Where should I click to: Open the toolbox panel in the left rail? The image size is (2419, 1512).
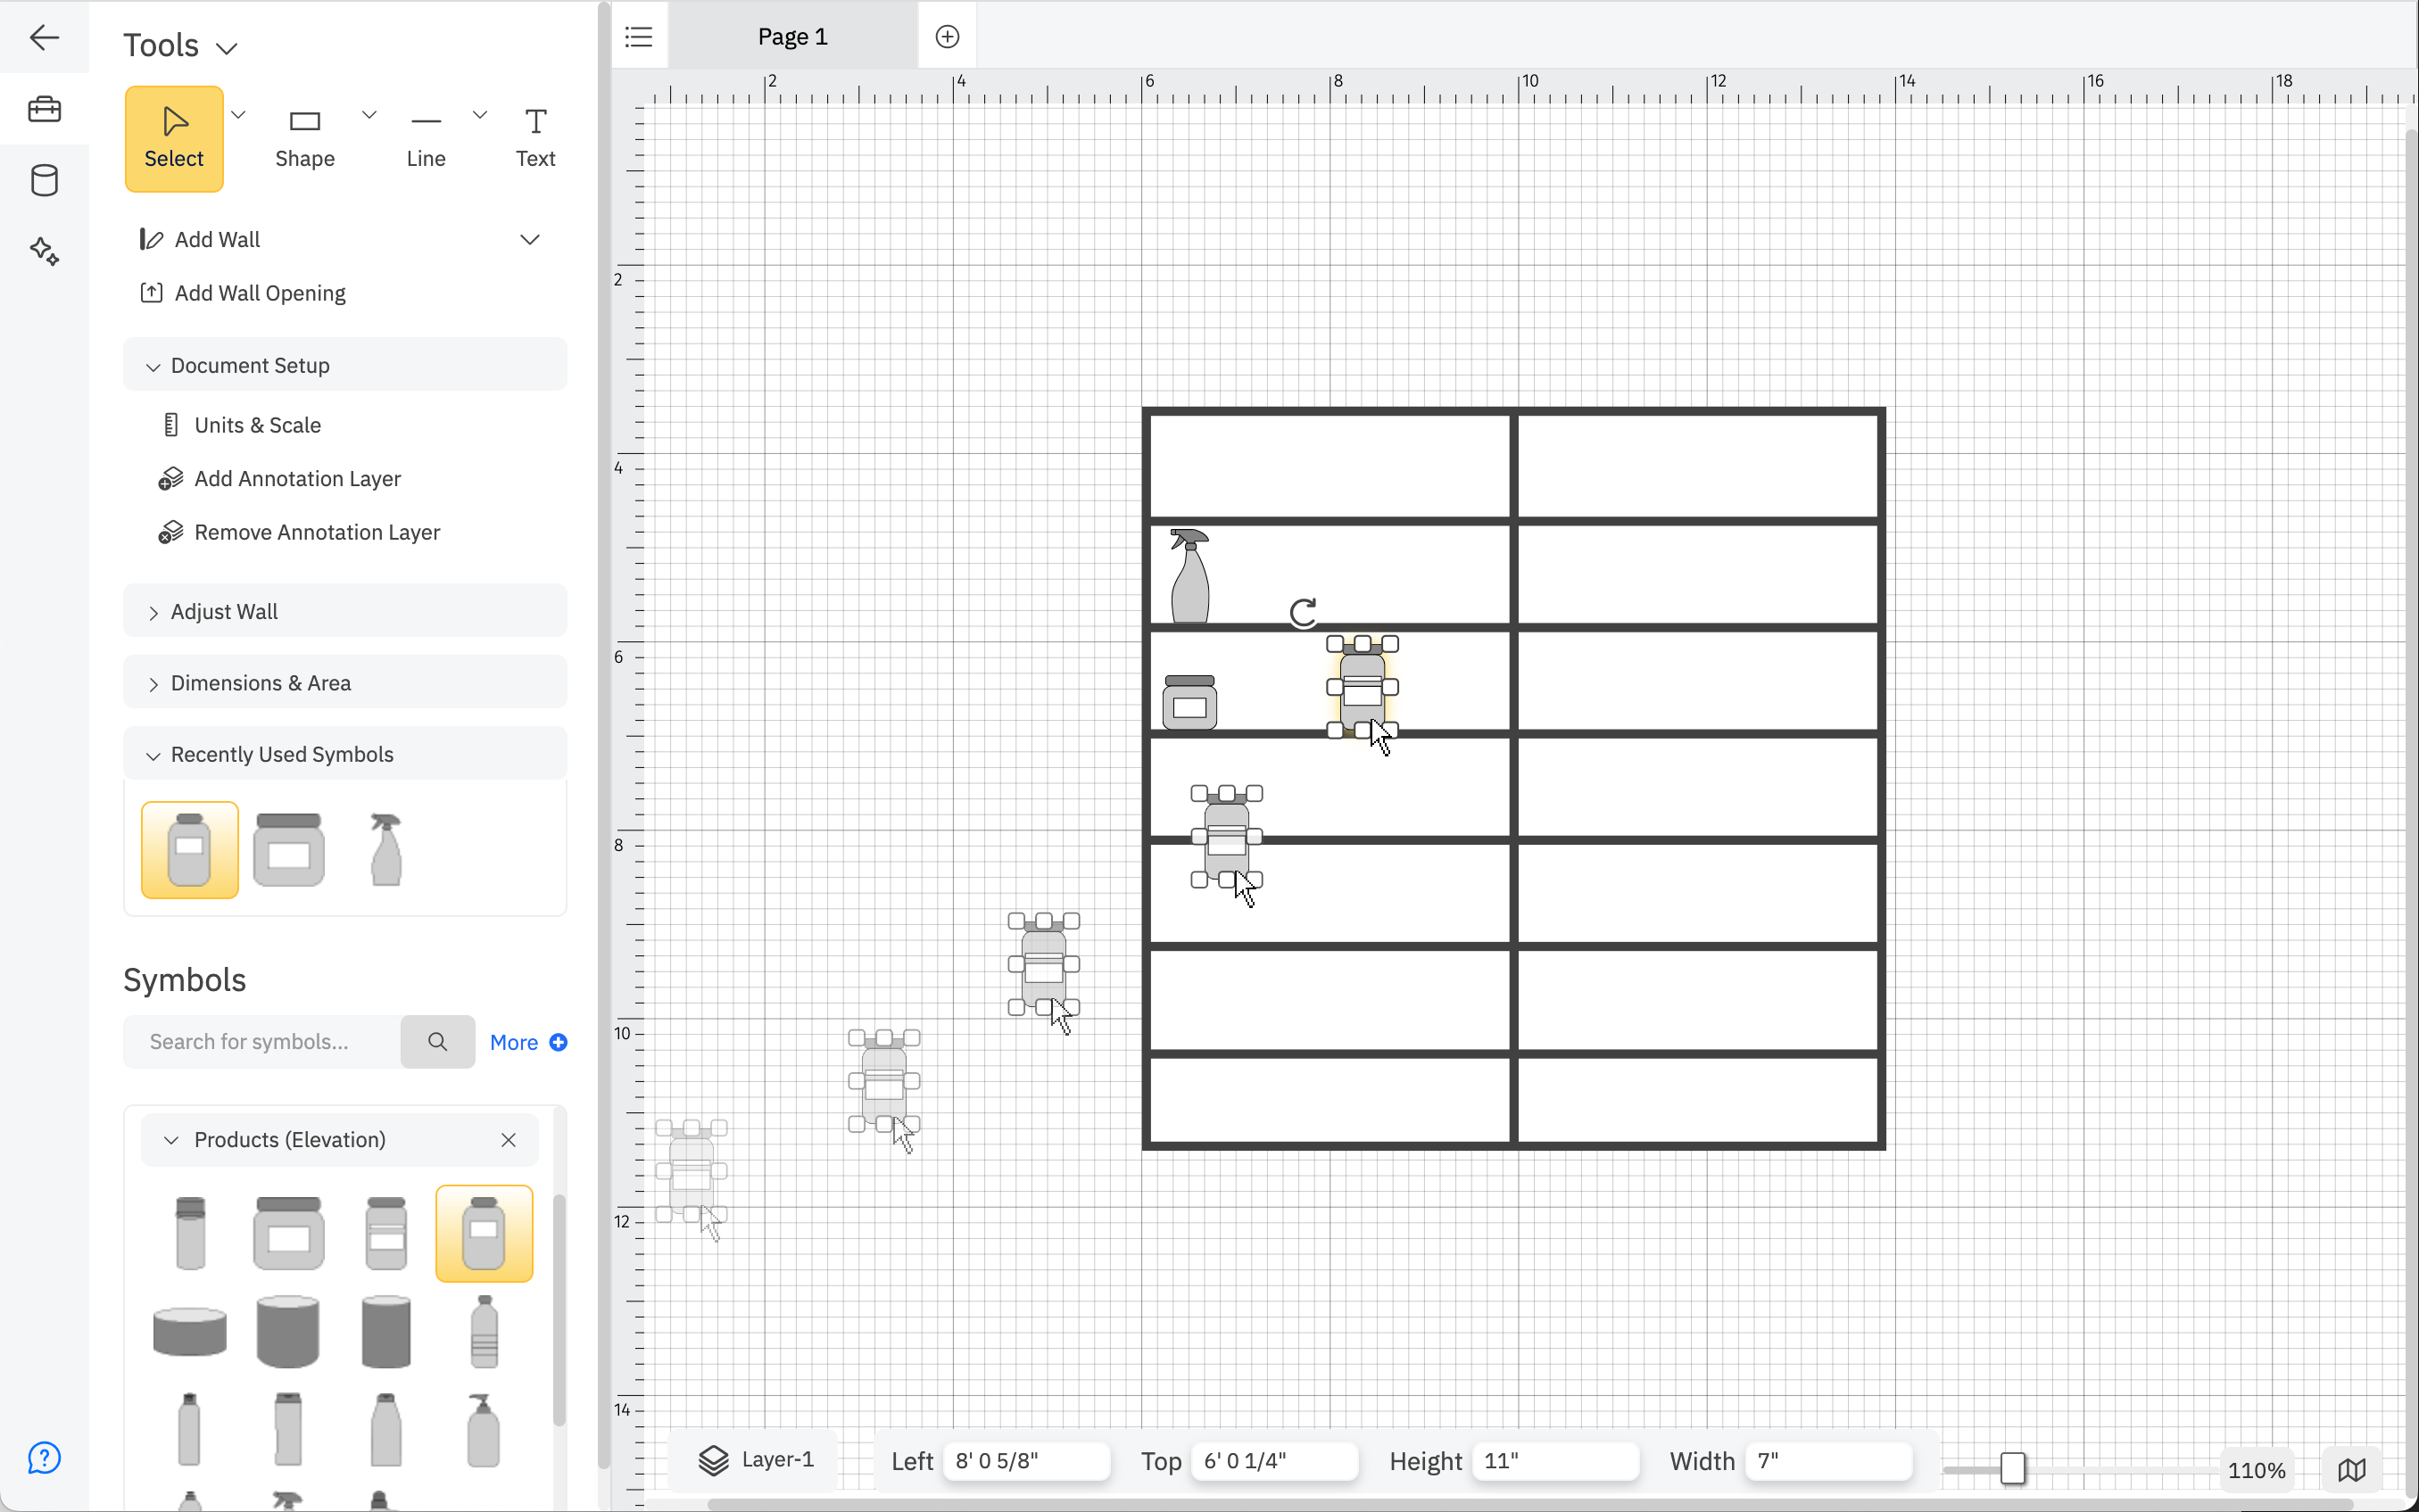(x=44, y=109)
